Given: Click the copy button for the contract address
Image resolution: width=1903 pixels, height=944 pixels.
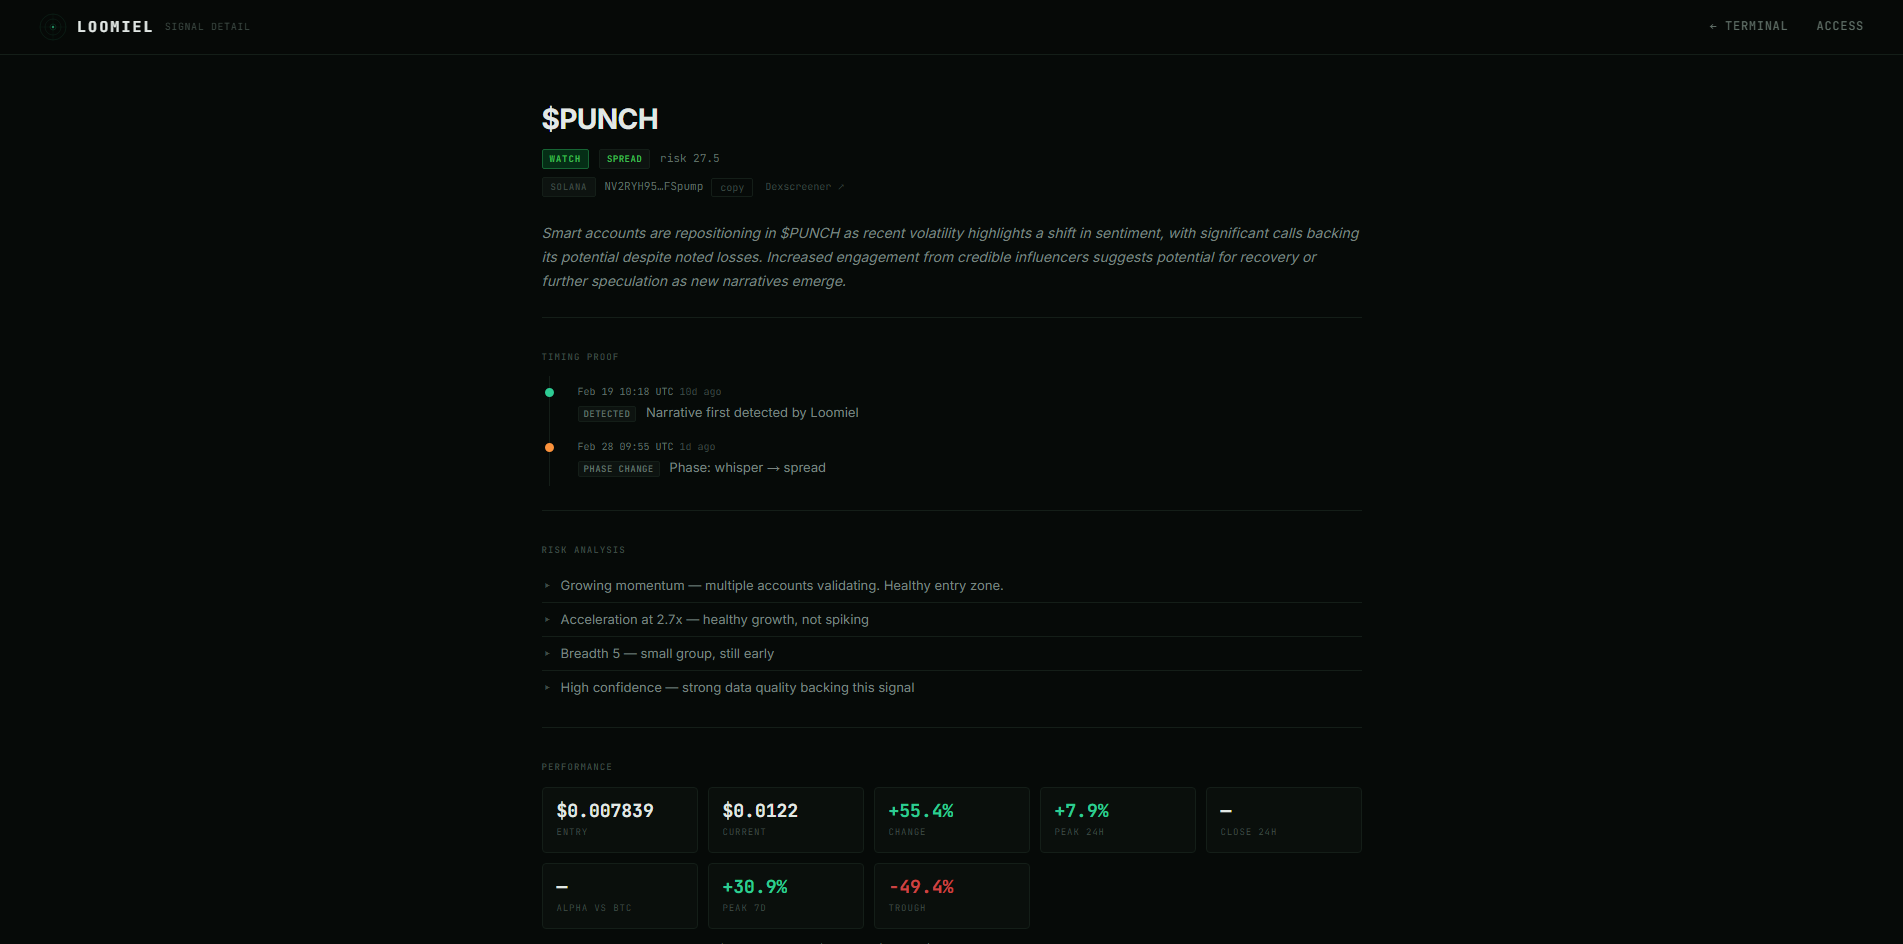Looking at the screenshot, I should click(x=731, y=187).
